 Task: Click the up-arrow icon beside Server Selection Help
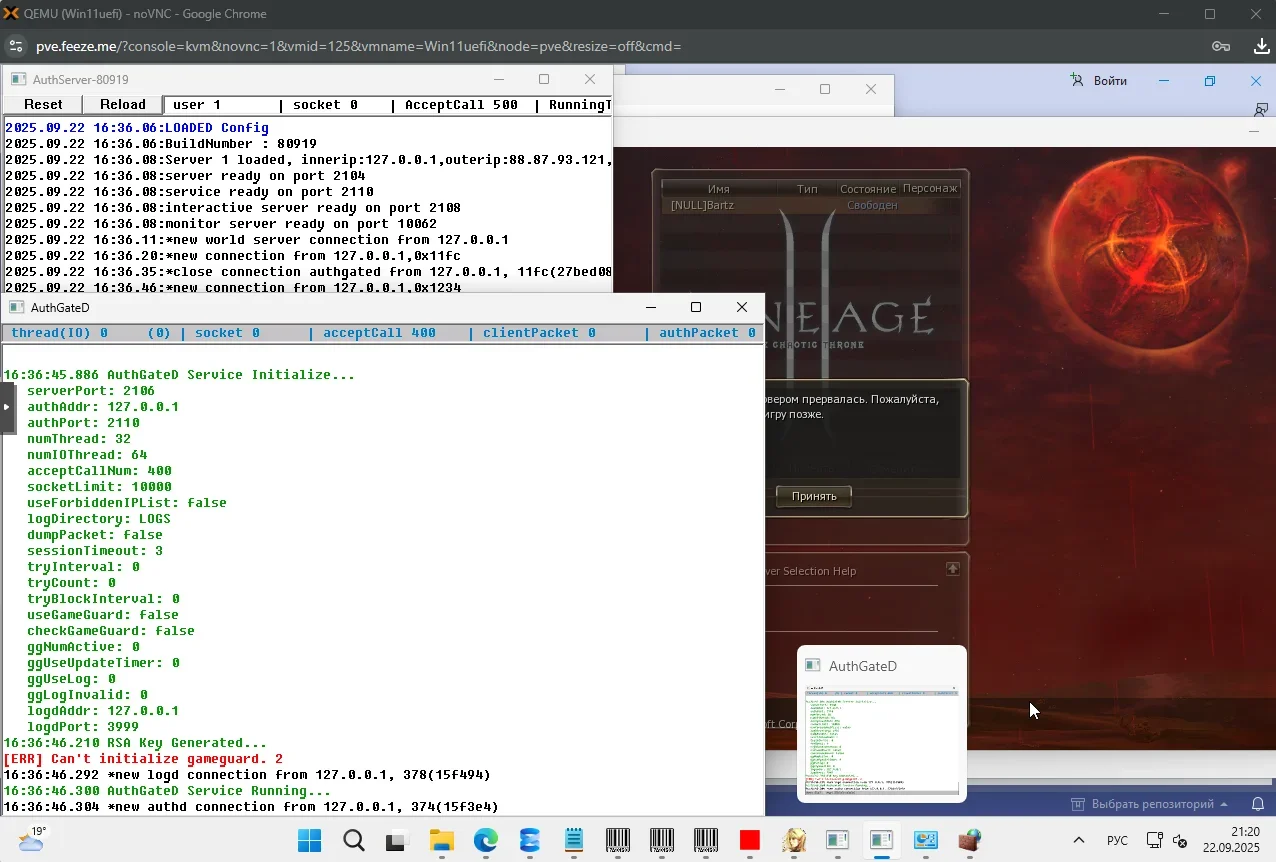pyautogui.click(x=953, y=569)
